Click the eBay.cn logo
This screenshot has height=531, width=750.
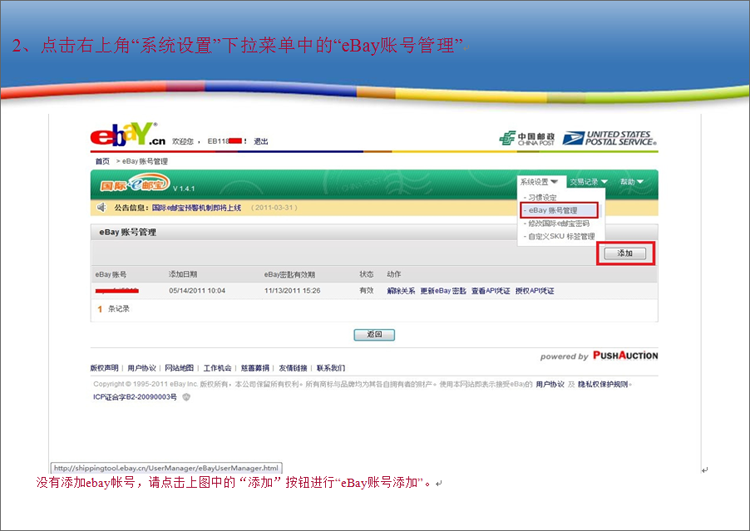[x=128, y=134]
